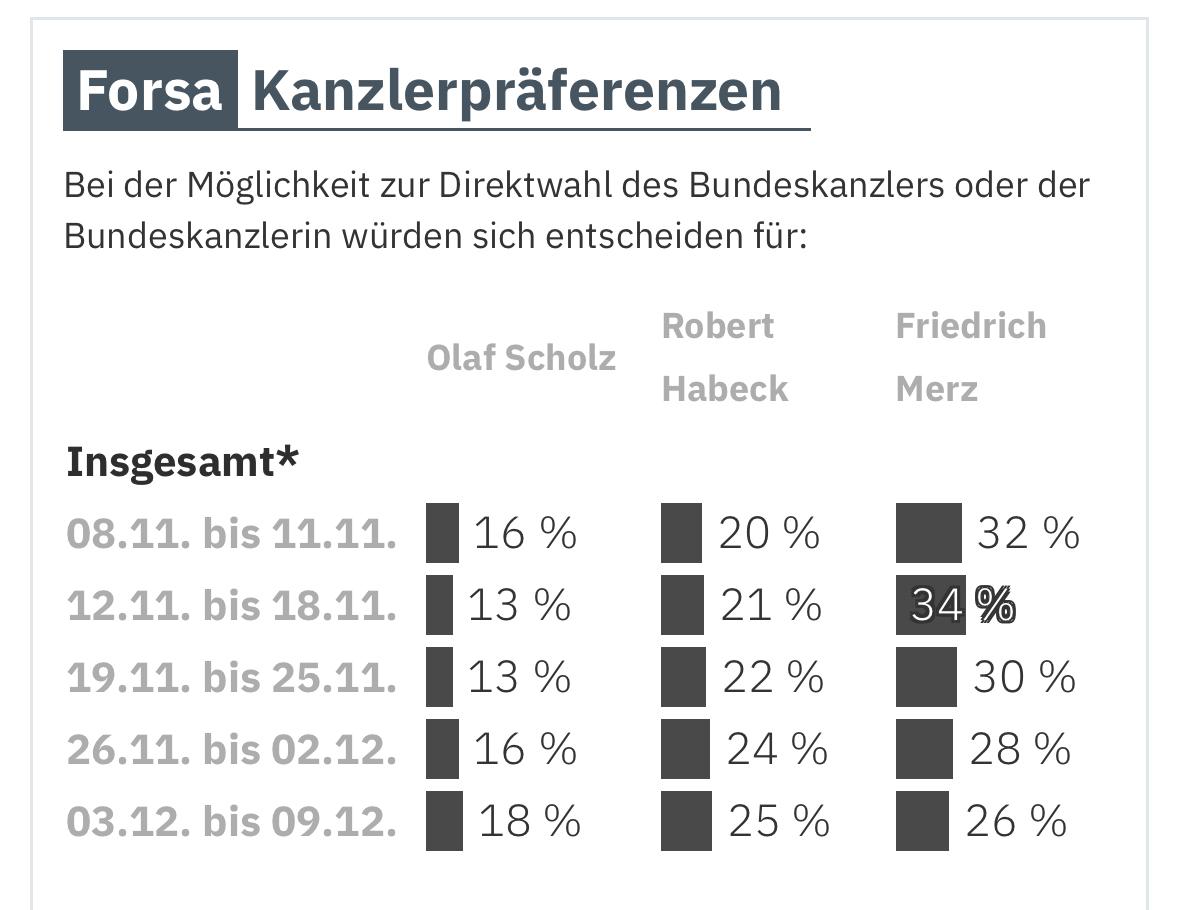Select Habeck's 20 % value text
Image resolution: width=1179 pixels, height=910 pixels.
pyautogui.click(x=768, y=533)
